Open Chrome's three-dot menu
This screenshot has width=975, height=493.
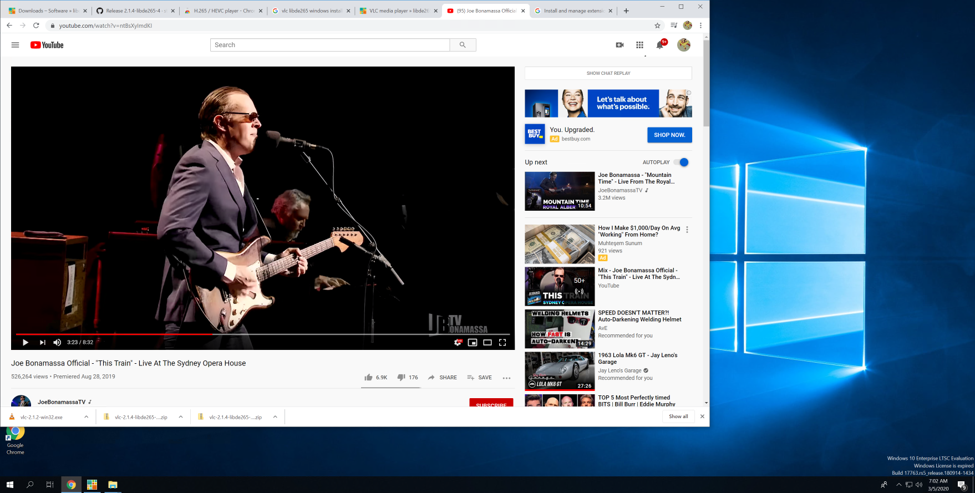(701, 26)
